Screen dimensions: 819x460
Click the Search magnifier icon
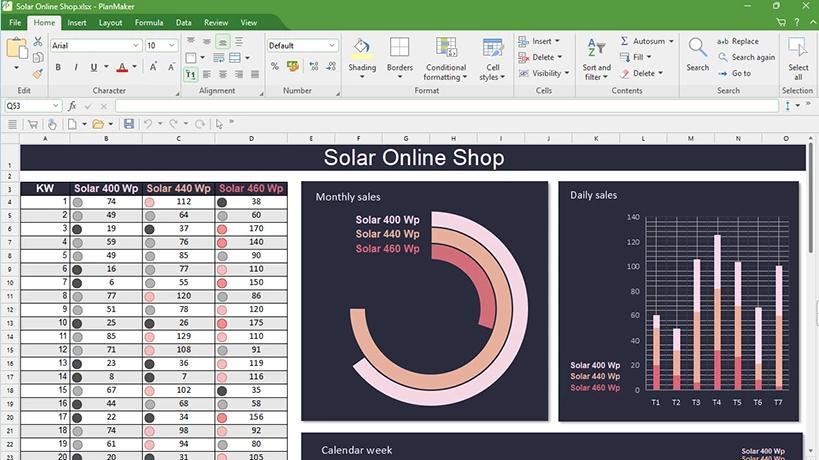coord(697,48)
